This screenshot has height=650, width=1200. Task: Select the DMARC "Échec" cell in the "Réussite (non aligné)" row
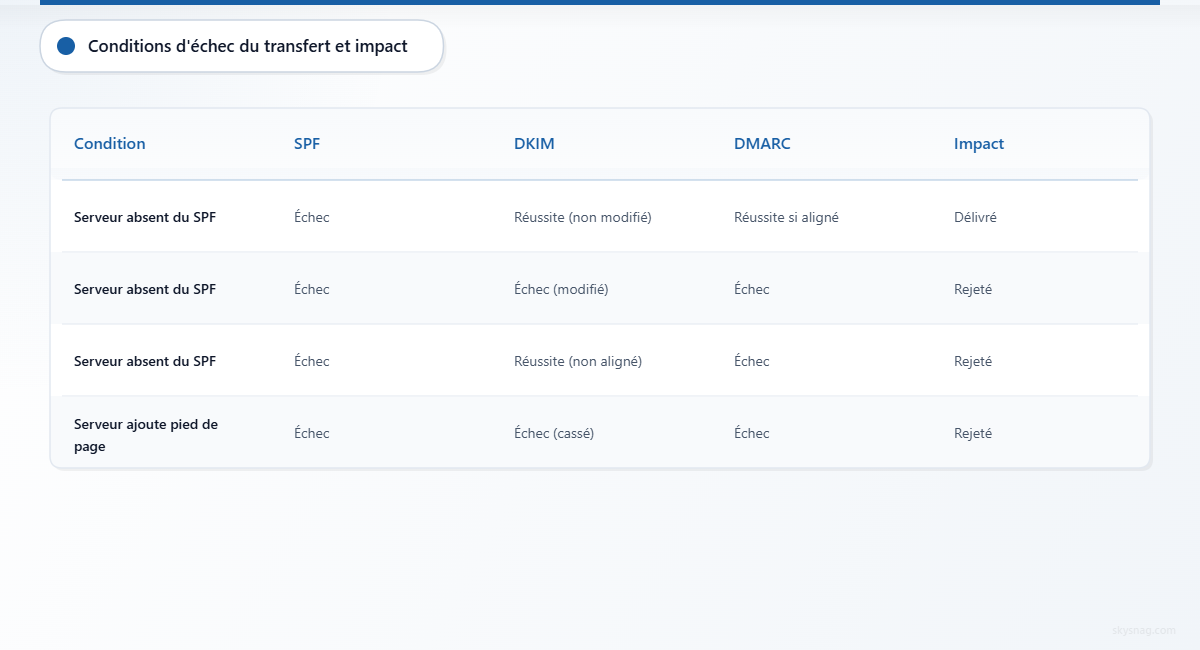click(752, 361)
